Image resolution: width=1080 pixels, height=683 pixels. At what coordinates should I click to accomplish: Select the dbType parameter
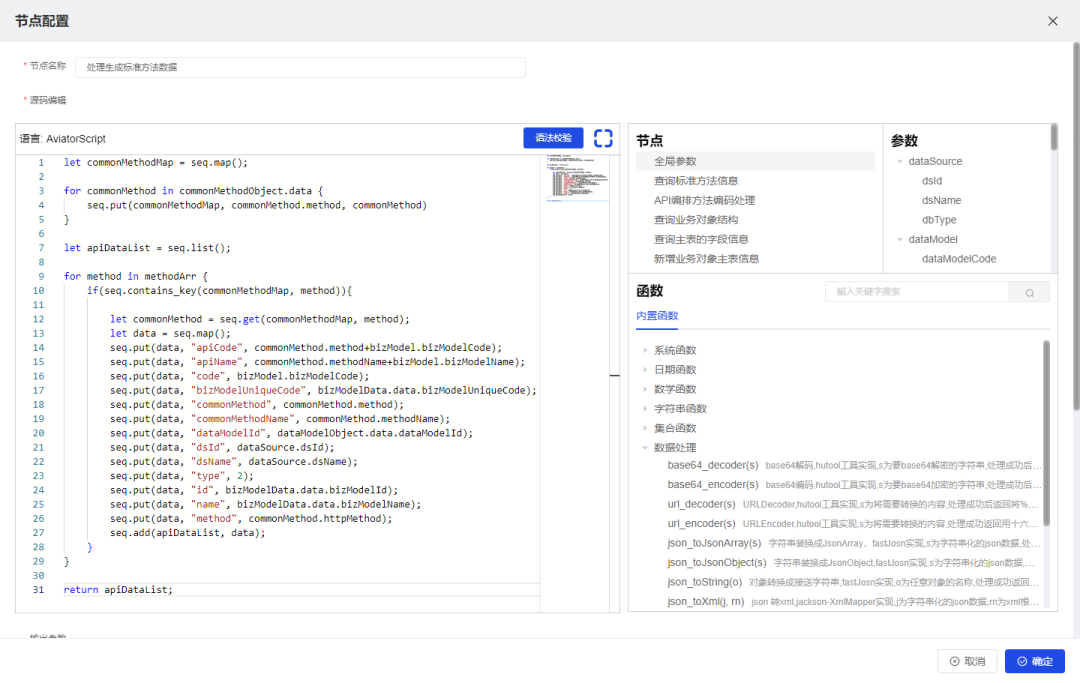click(x=939, y=220)
